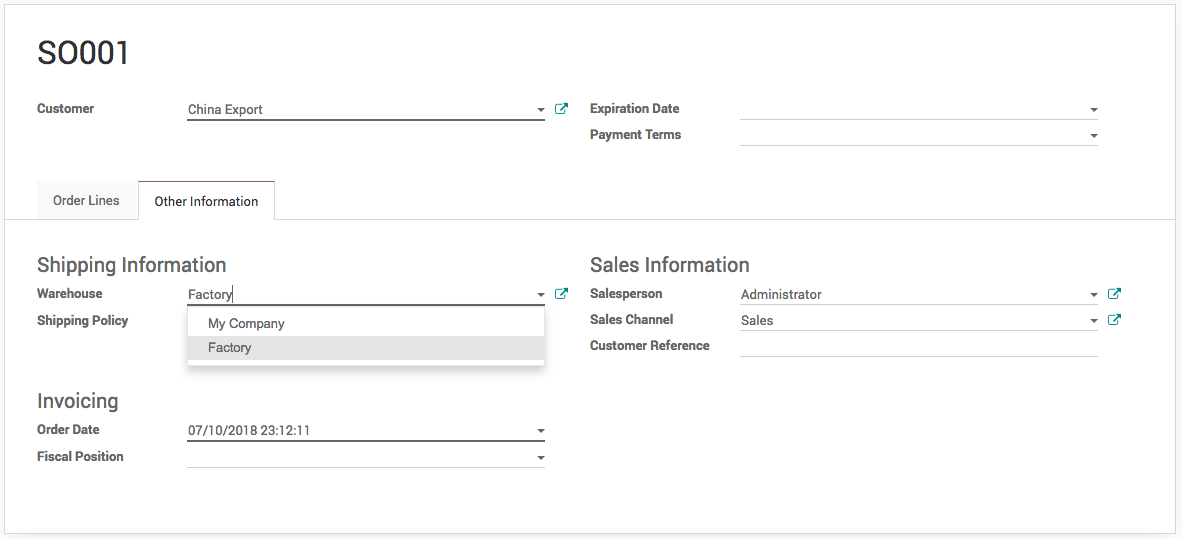This screenshot has height=539, width=1182.
Task: Expand the Fiscal Position dropdown
Action: pyautogui.click(x=541, y=458)
